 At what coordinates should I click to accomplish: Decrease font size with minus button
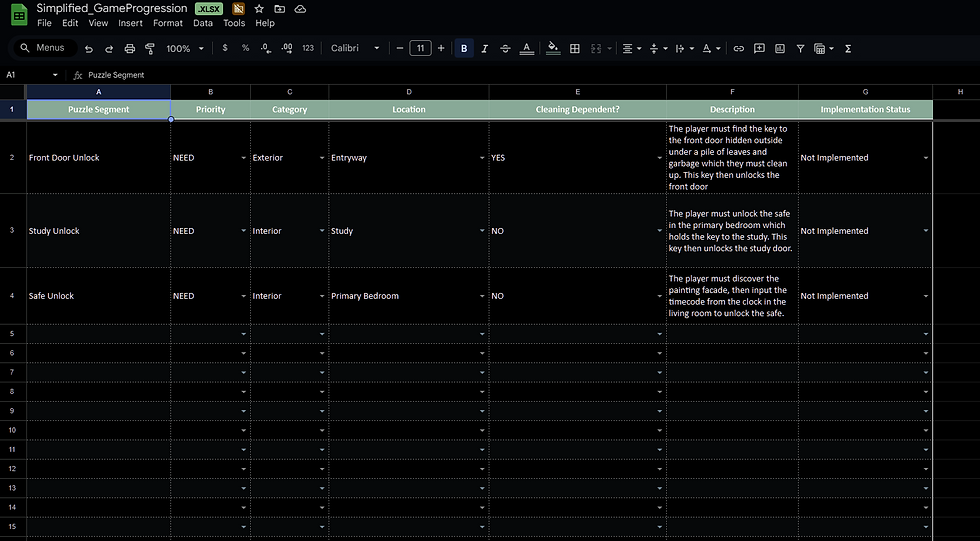coord(400,48)
